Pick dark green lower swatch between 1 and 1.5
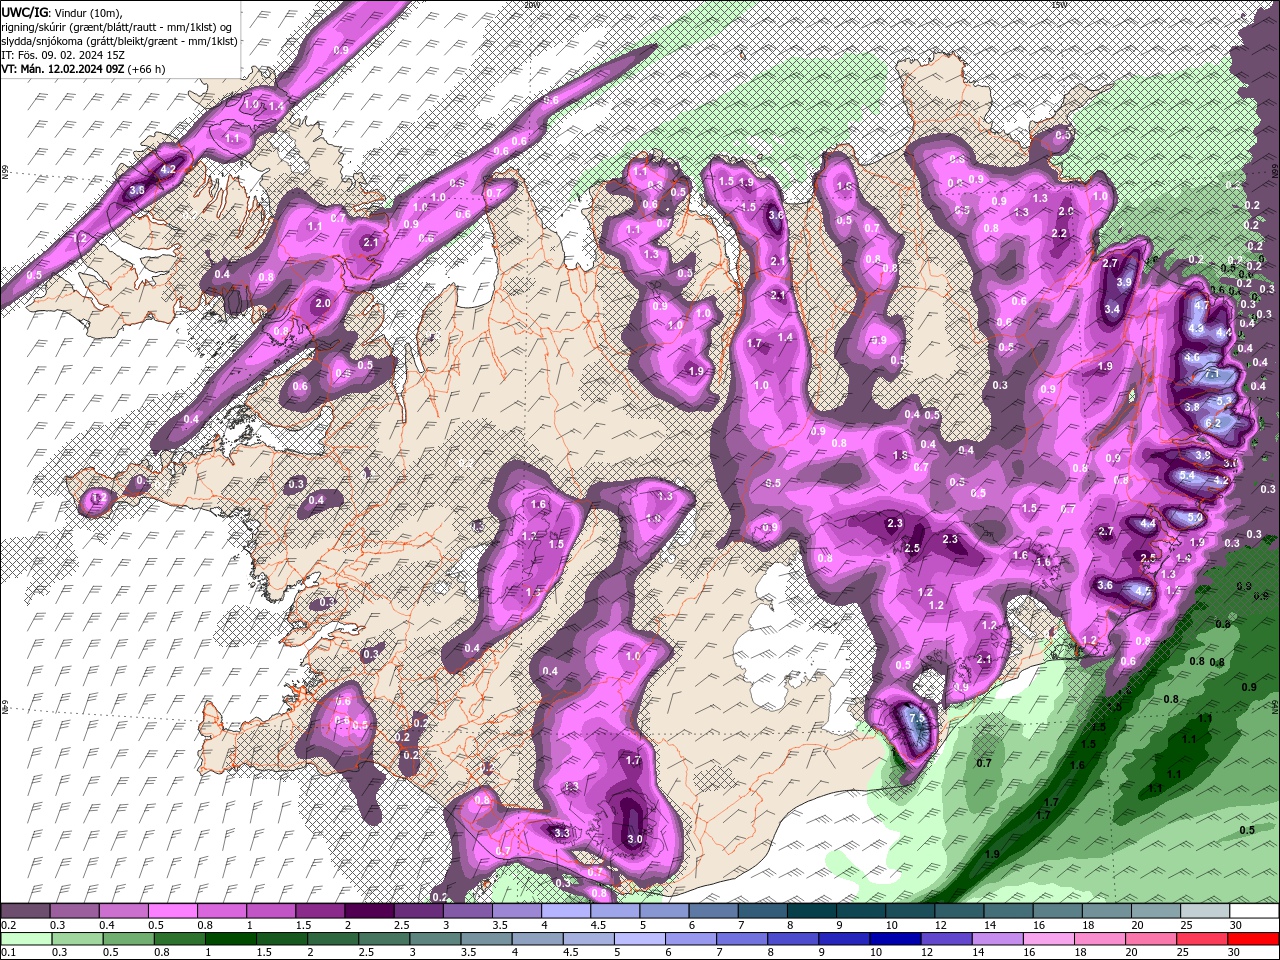The height and width of the screenshot is (960, 1280). pos(231,938)
